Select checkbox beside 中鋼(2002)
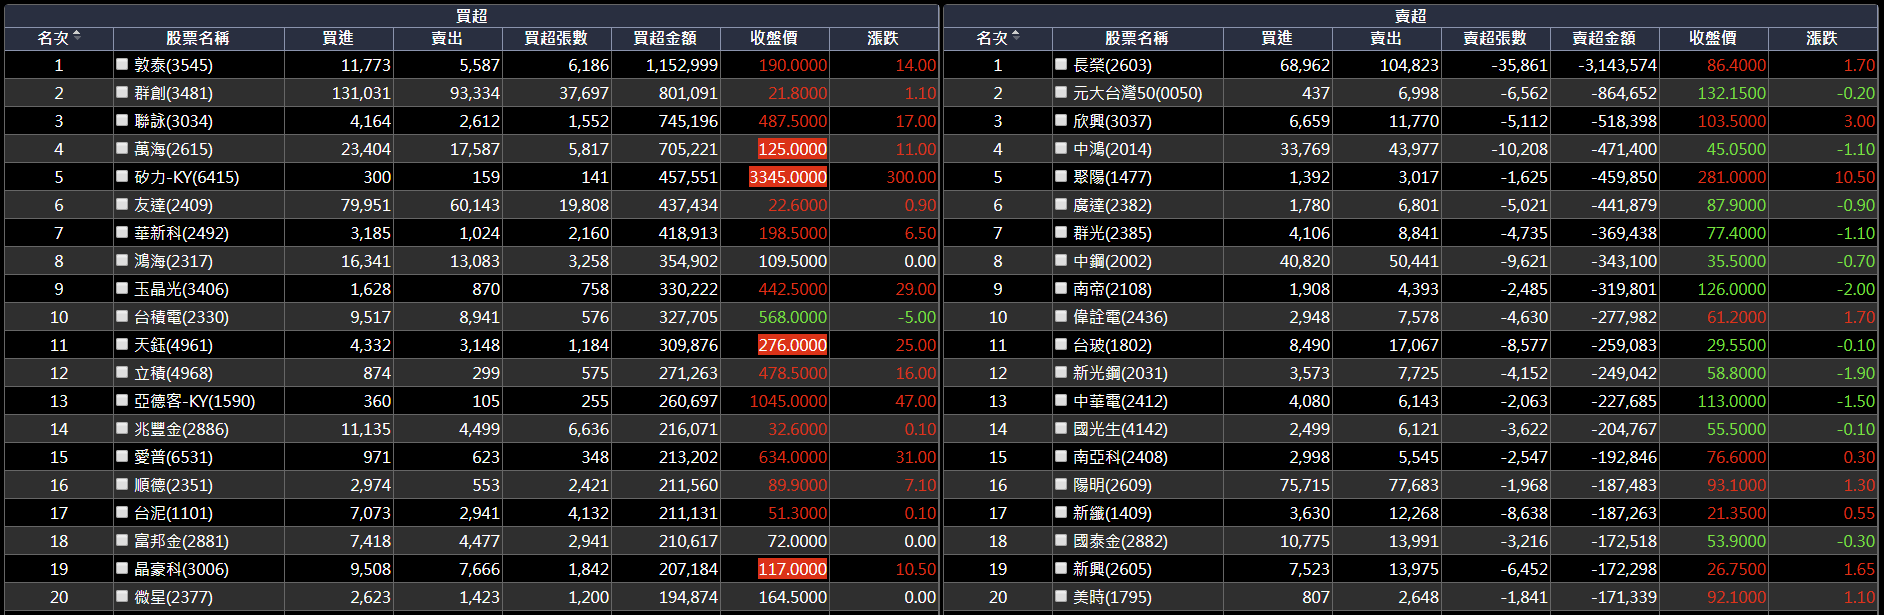The height and width of the screenshot is (615, 1884). click(1061, 260)
